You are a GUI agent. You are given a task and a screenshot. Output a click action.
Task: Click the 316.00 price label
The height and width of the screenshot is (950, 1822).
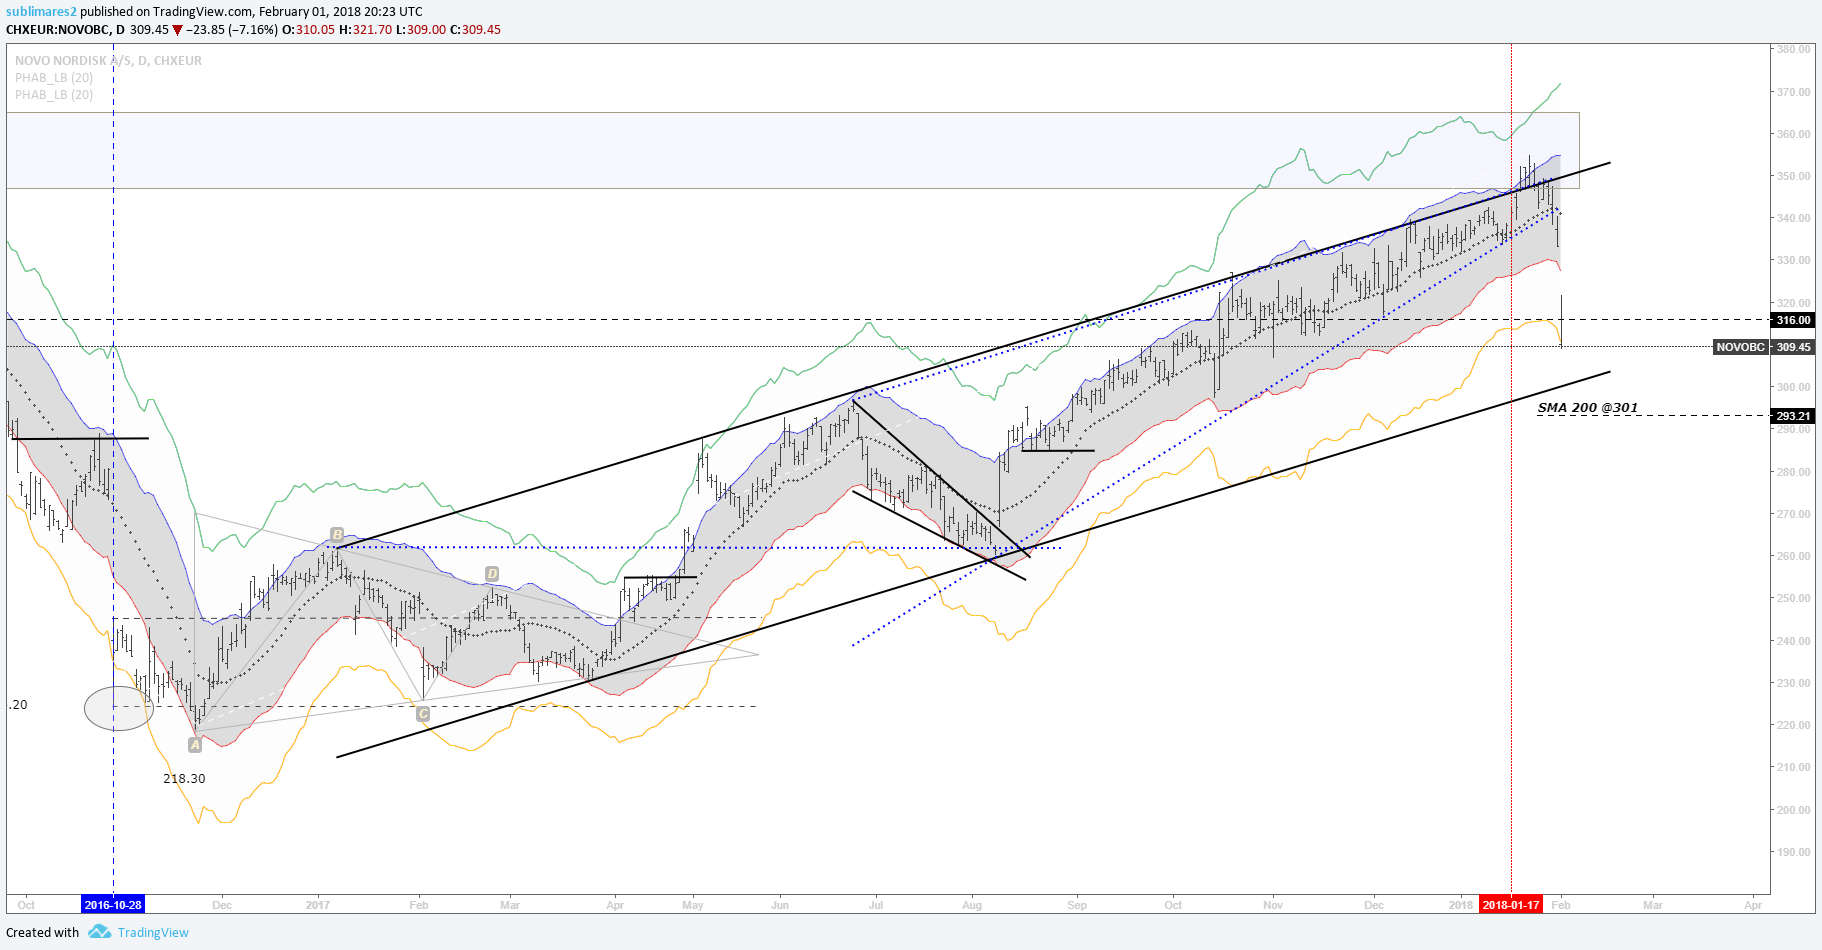tap(1793, 320)
